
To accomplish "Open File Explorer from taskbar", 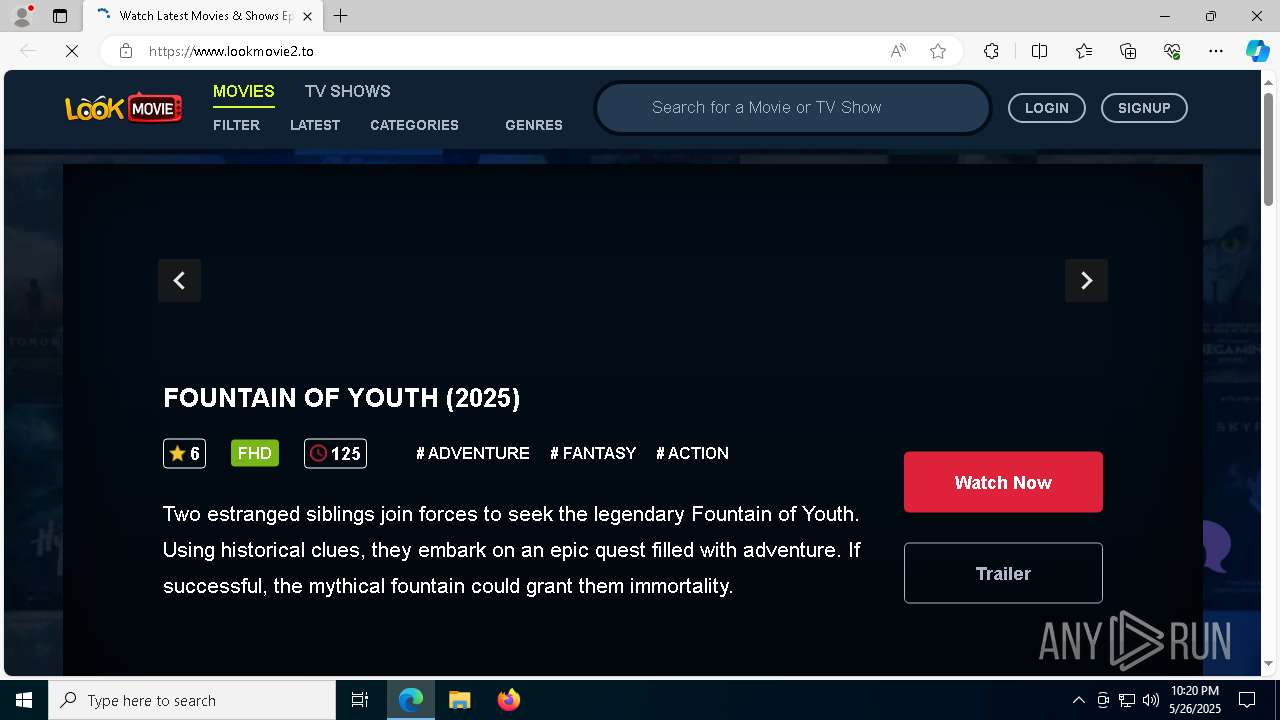I will 460,700.
